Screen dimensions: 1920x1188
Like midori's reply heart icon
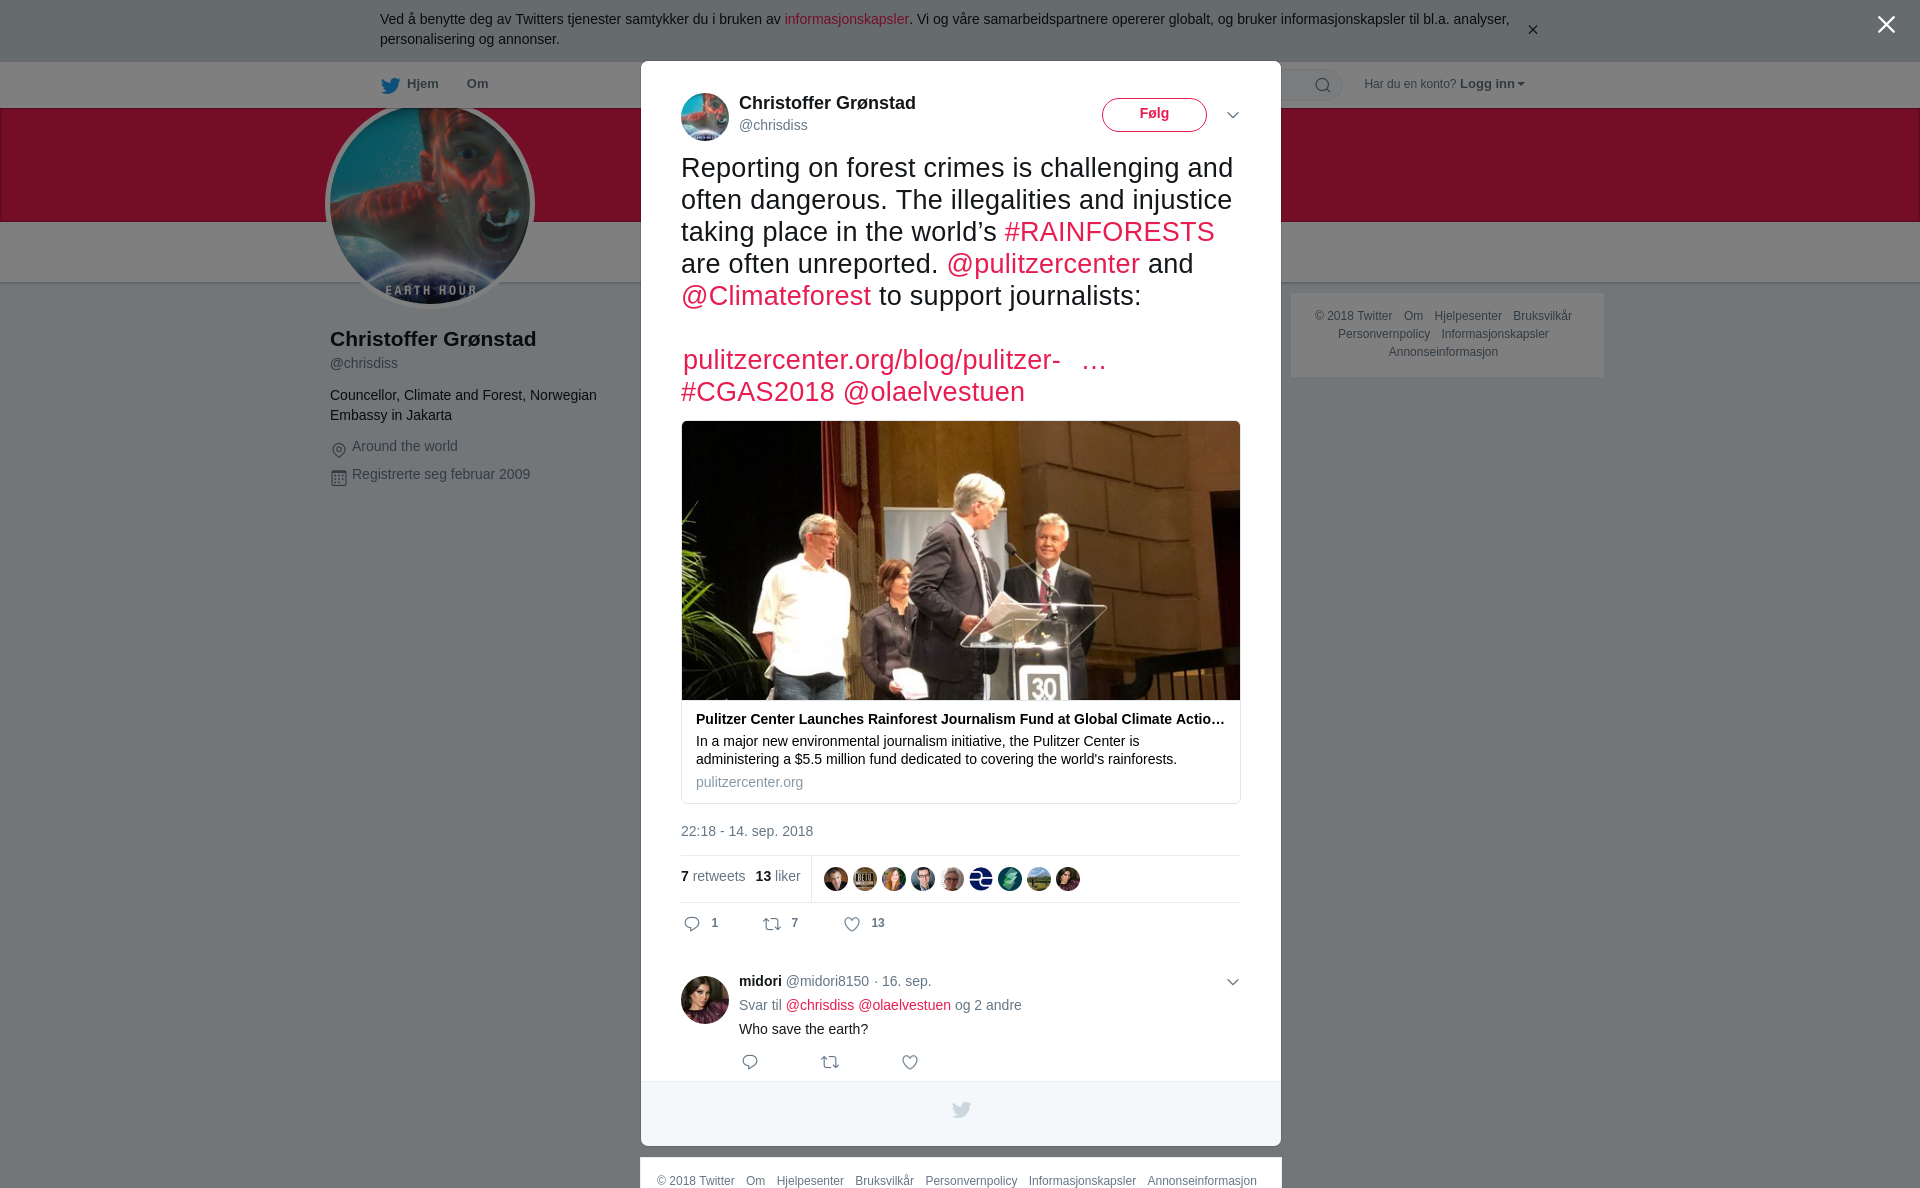(910, 1062)
